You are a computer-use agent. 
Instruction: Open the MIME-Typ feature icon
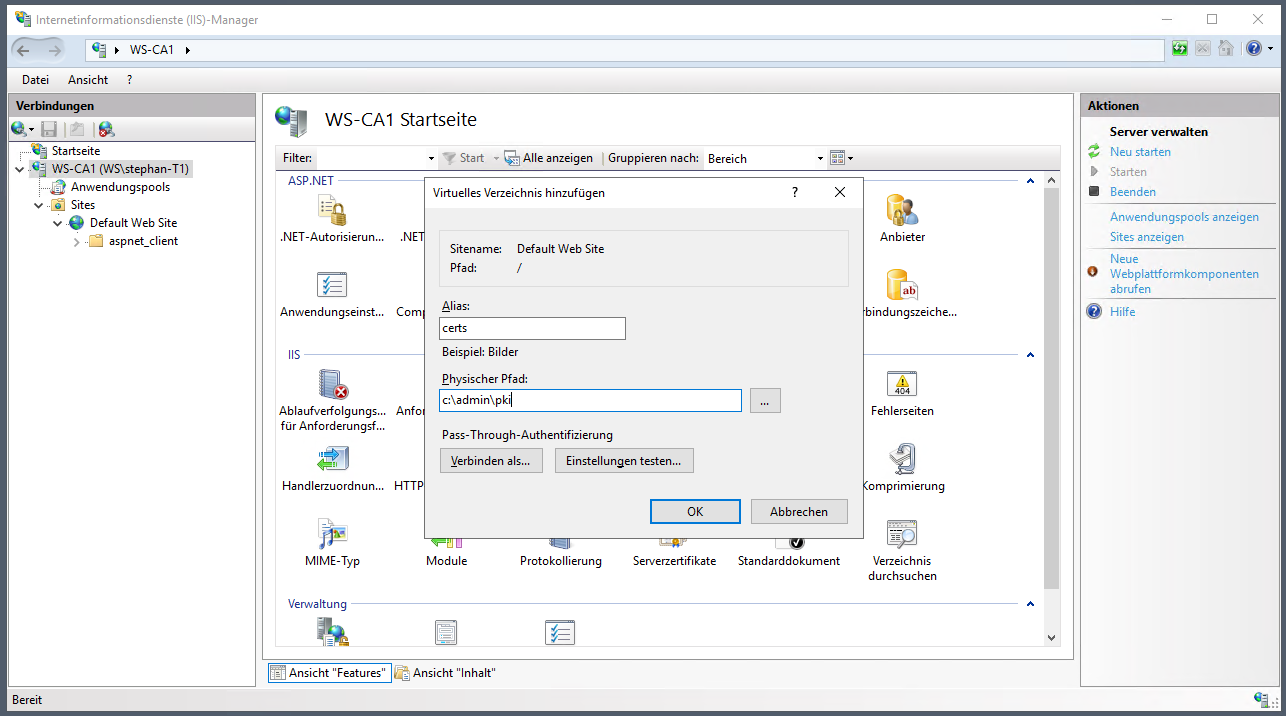(x=332, y=534)
